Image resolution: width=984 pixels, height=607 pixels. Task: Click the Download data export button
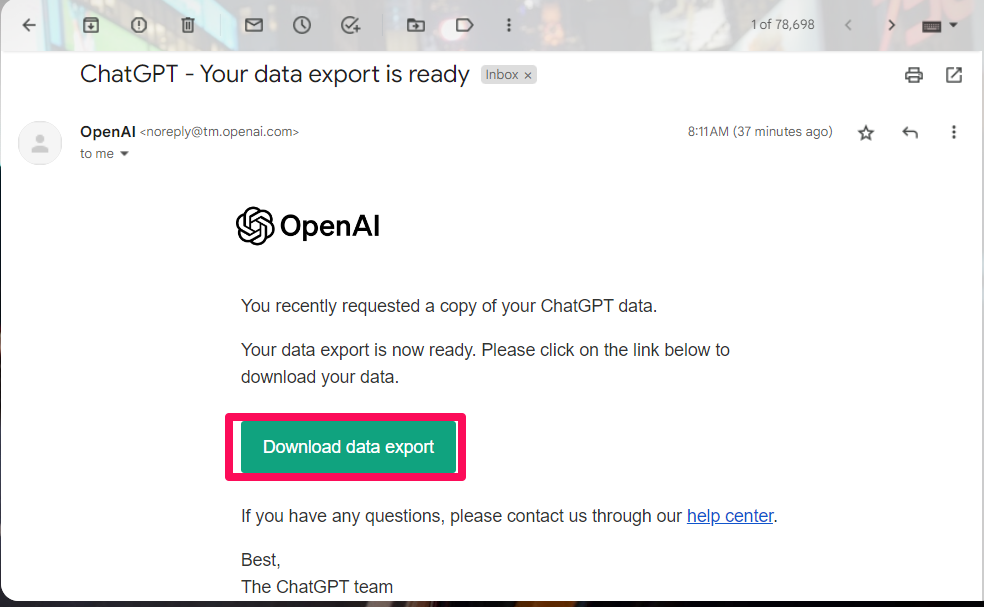click(348, 447)
